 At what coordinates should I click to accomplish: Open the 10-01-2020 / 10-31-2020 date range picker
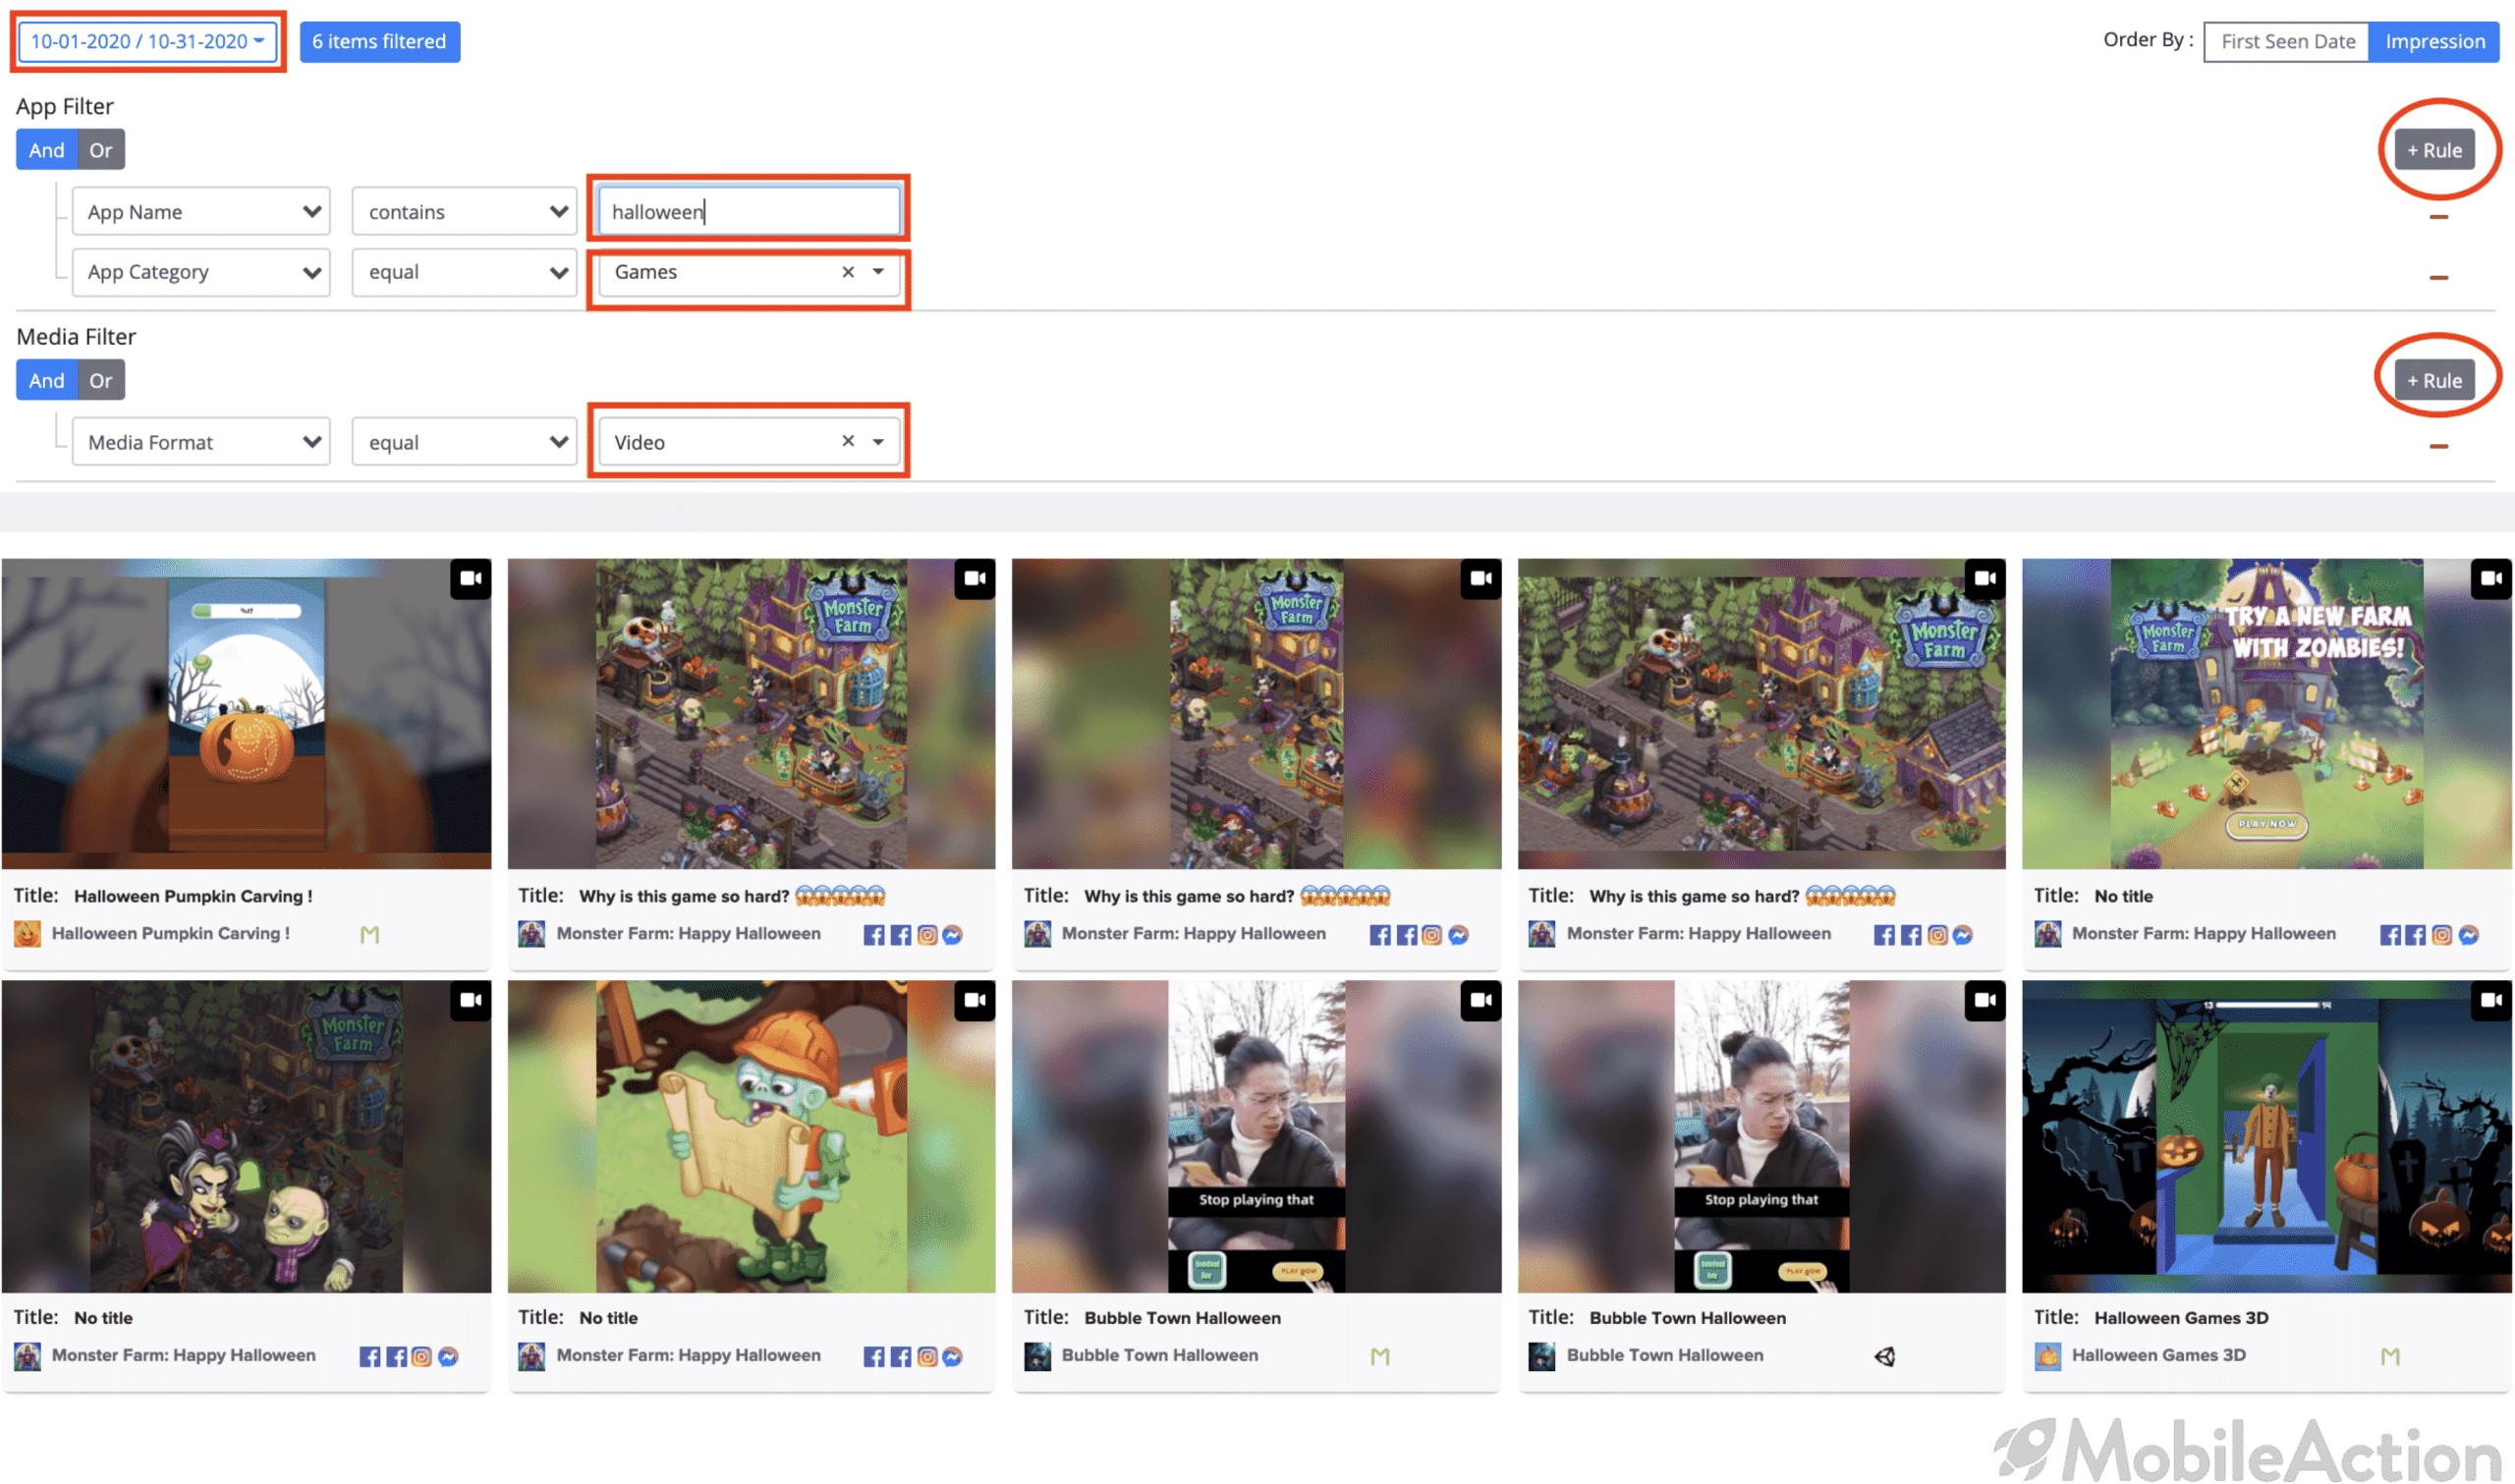[148, 41]
